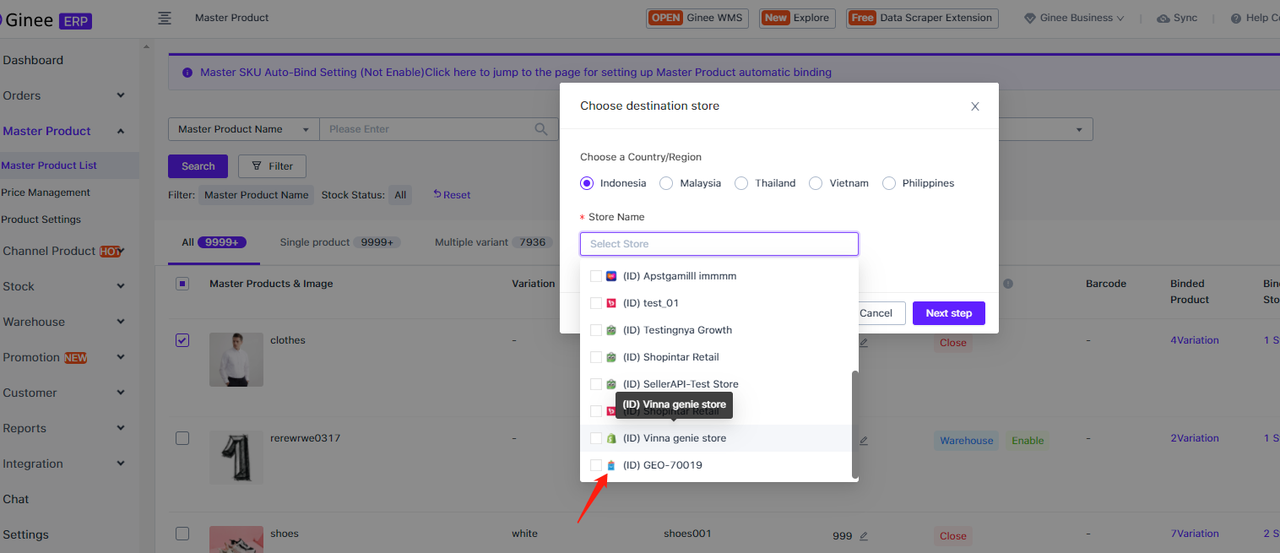Click the clothes product thumbnail
This screenshot has width=1280, height=553.
[237, 359]
